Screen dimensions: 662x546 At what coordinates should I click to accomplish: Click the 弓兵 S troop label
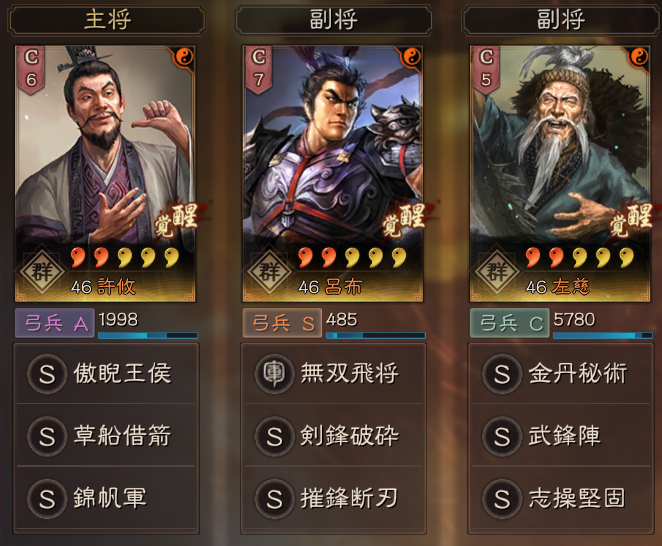(282, 323)
